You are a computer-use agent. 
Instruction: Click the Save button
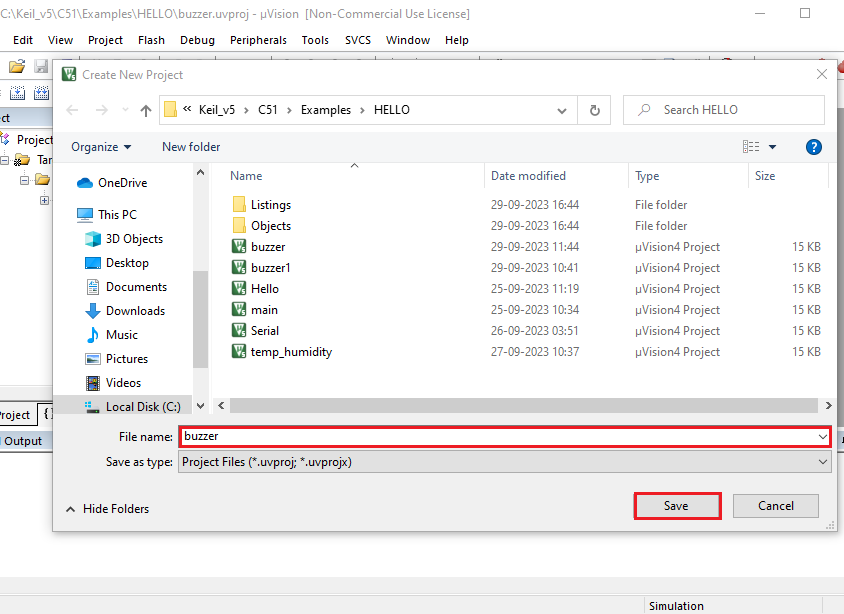[x=677, y=505]
